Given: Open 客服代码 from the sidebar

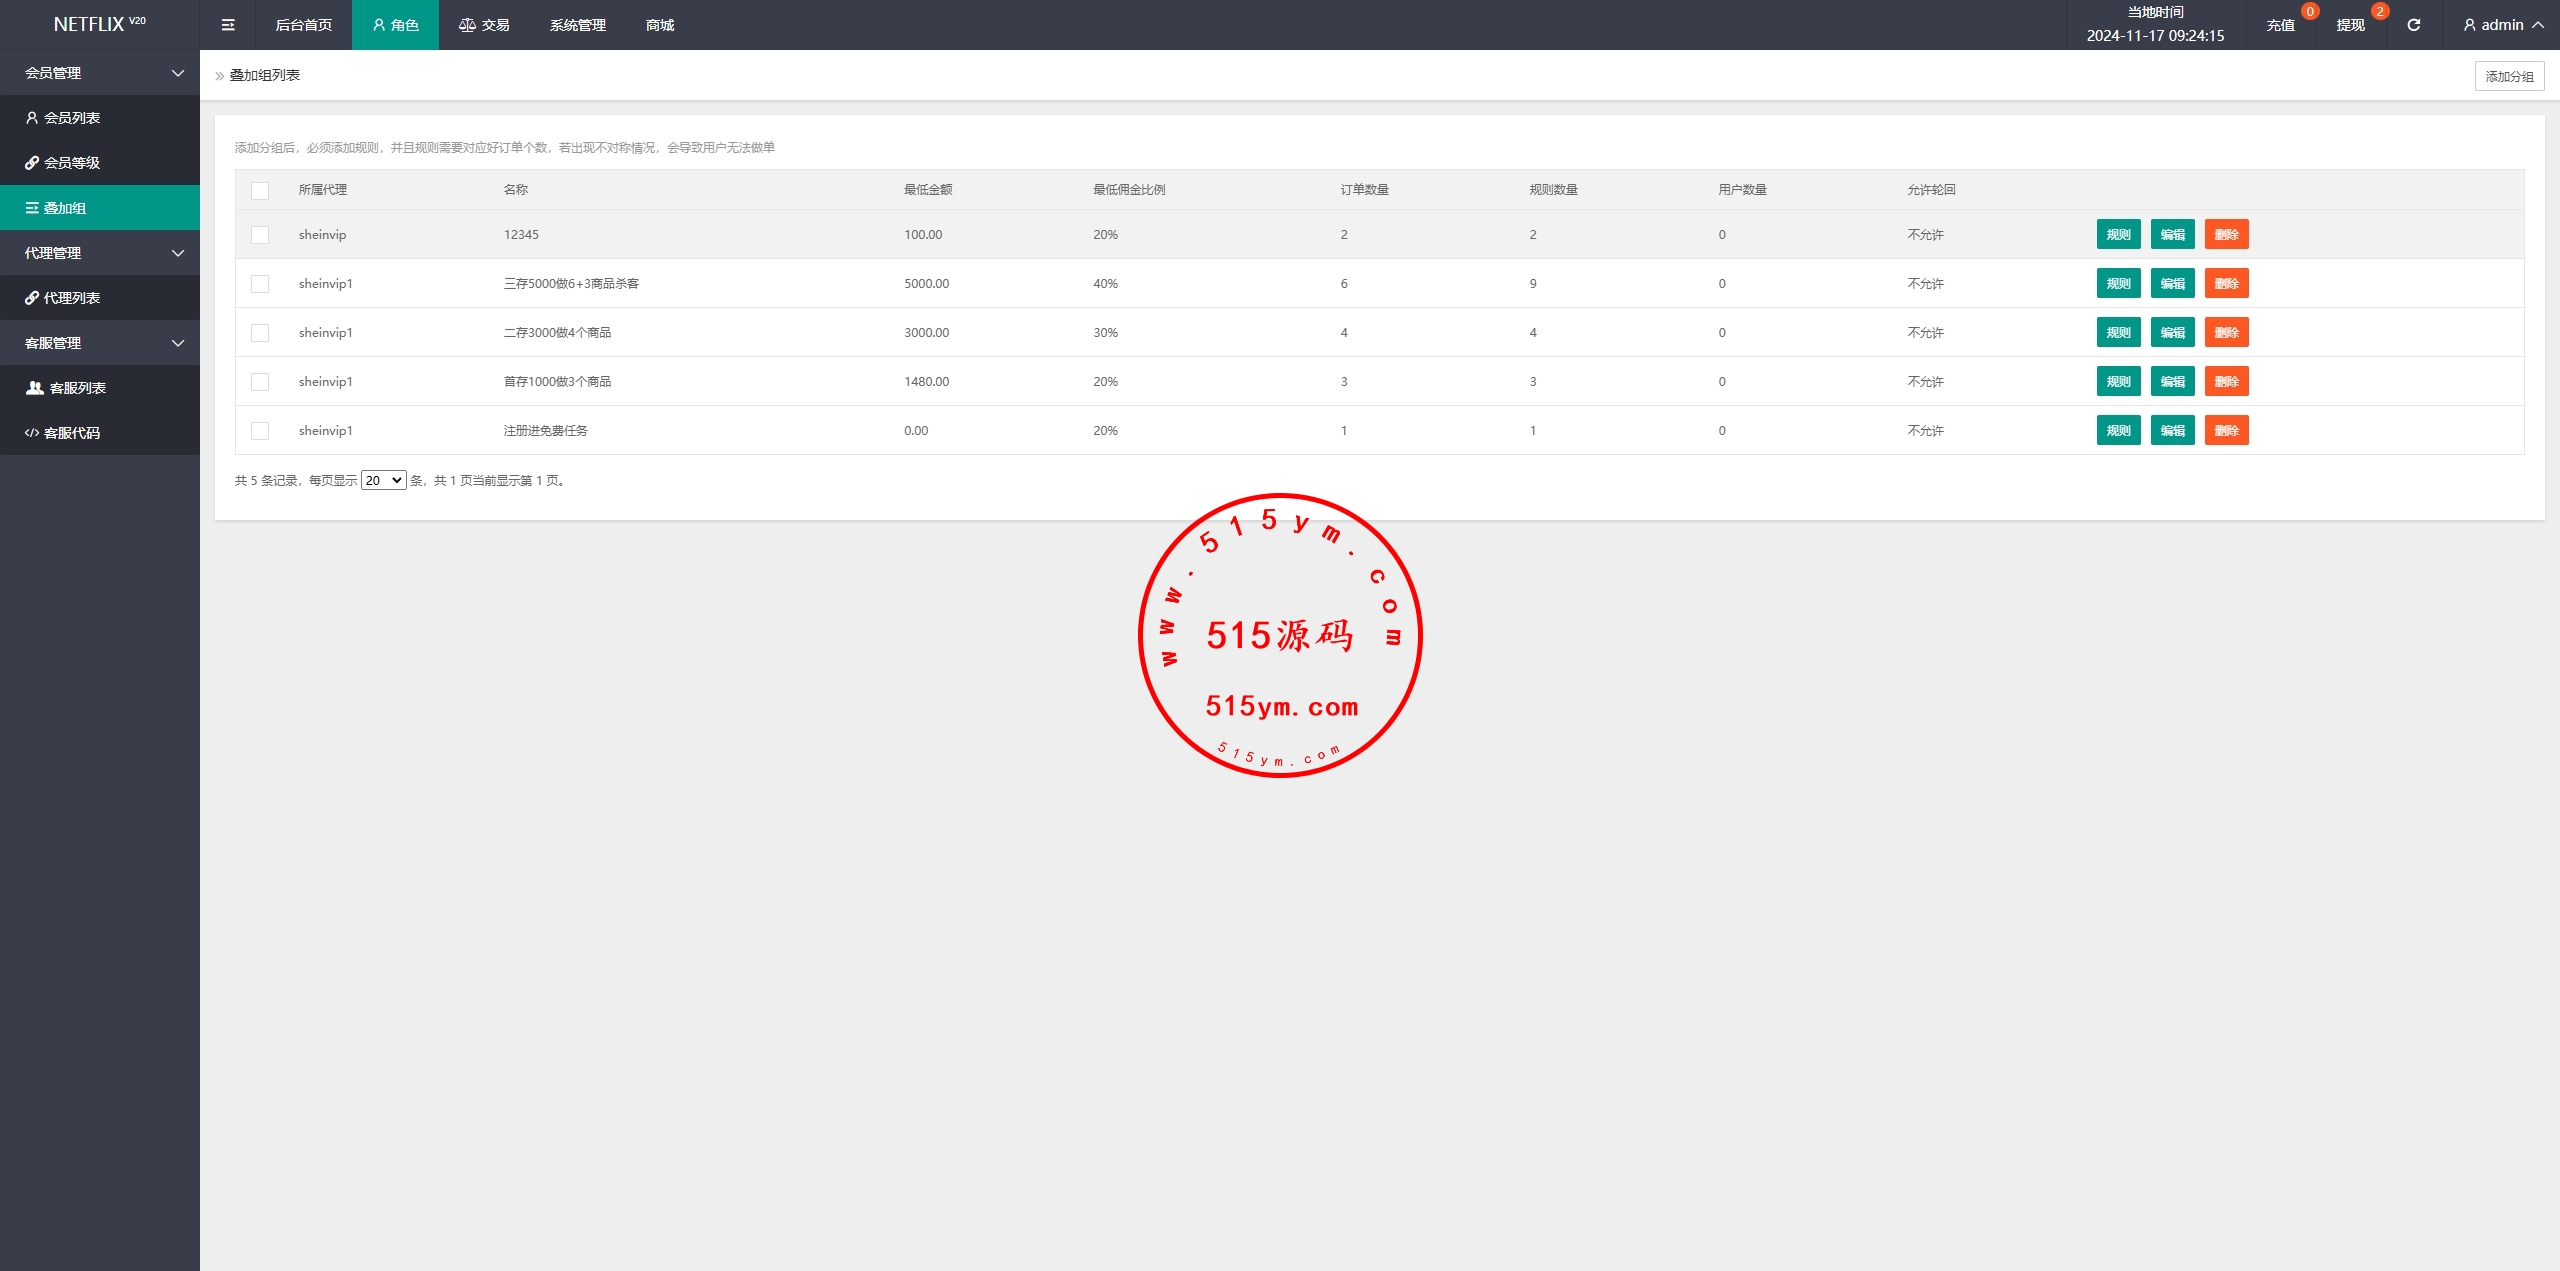Looking at the screenshot, I should point(72,433).
